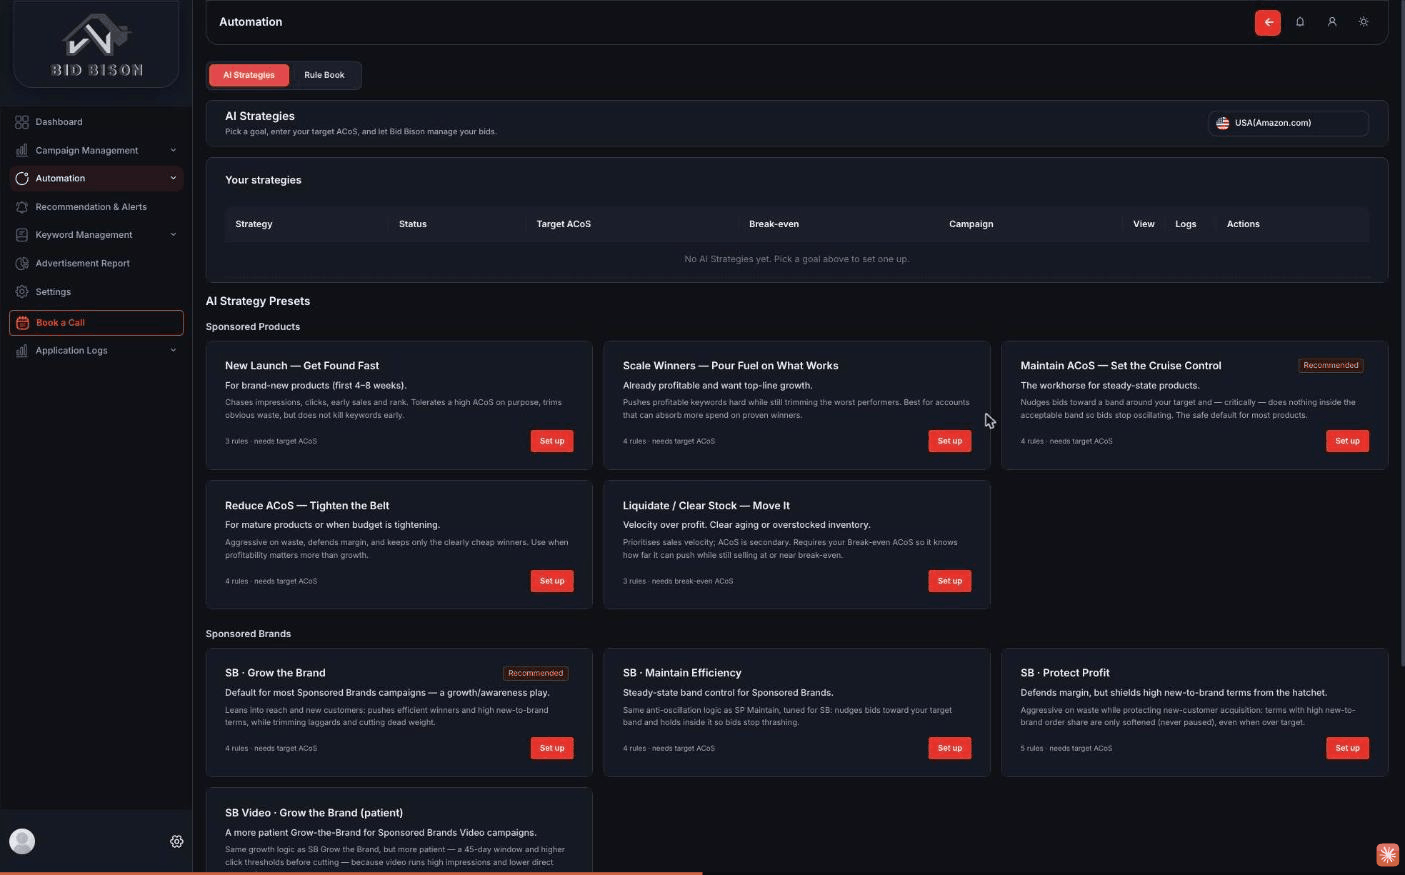Open Advertisement Report menu item
1405x875 pixels.
[x=96, y=263]
